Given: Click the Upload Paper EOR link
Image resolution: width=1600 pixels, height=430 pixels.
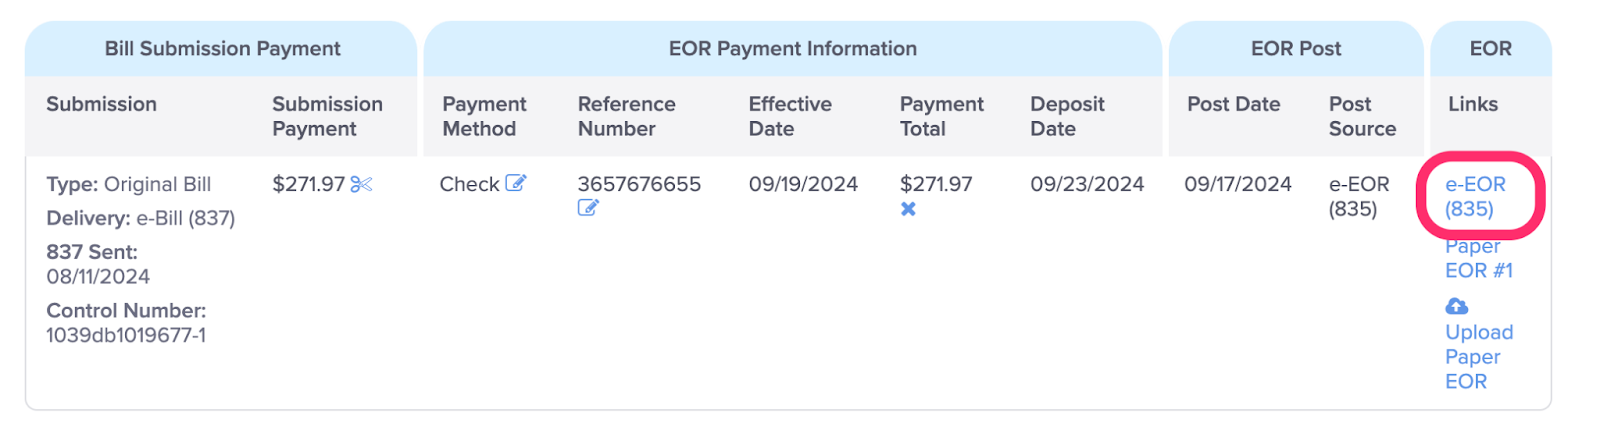Looking at the screenshot, I should [1479, 357].
